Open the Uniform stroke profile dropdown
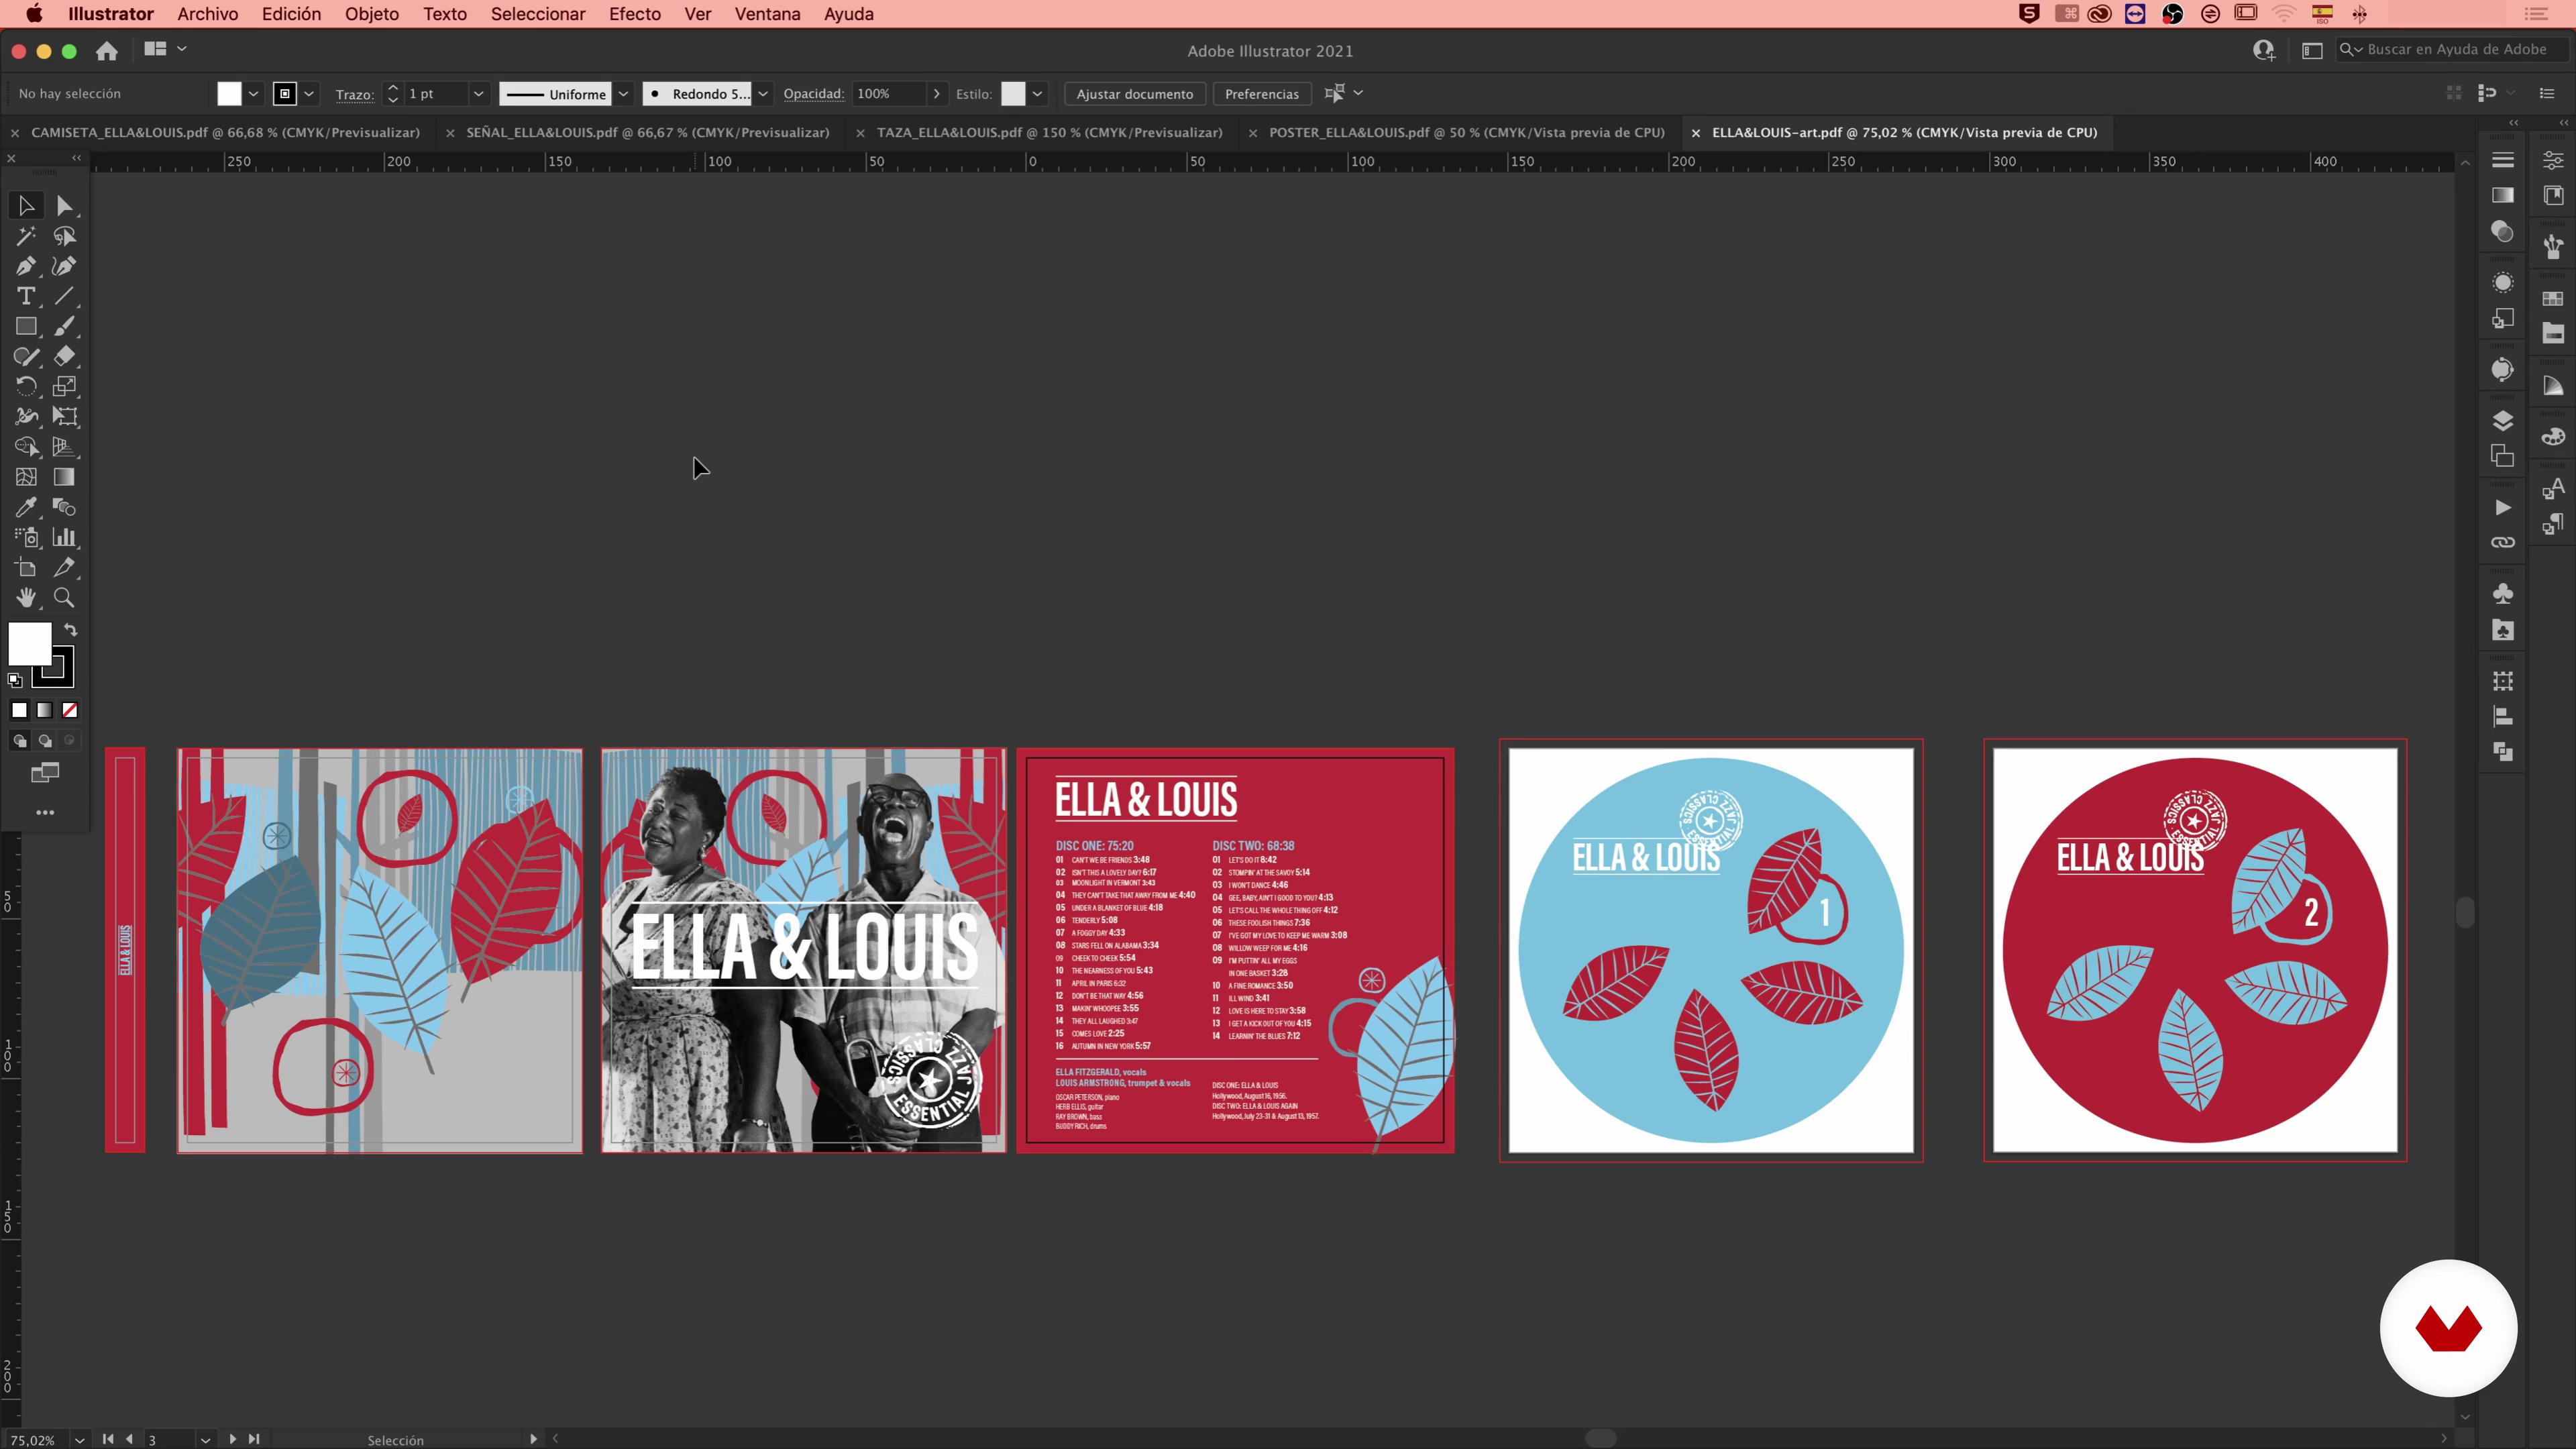The height and width of the screenshot is (1449, 2576). (x=623, y=94)
